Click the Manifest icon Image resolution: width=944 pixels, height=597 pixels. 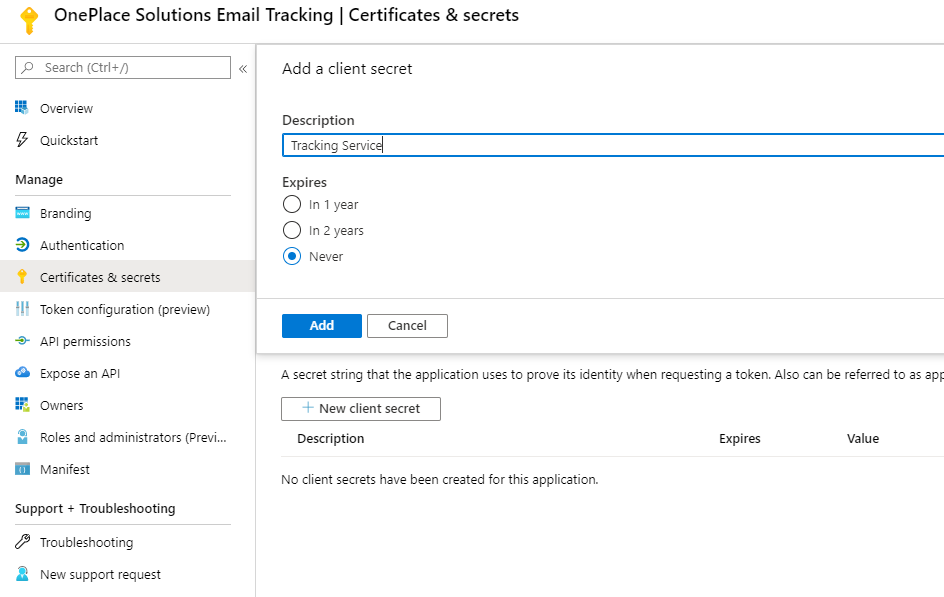point(22,469)
